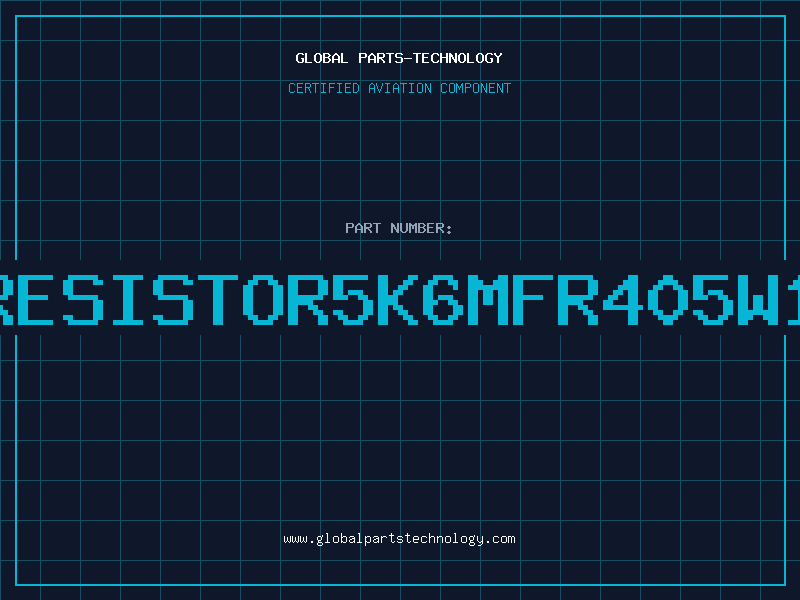The width and height of the screenshot is (800, 600).
Task: Click the CERTIFIED AVIATION COMPONENT subtitle
Action: pos(399,88)
